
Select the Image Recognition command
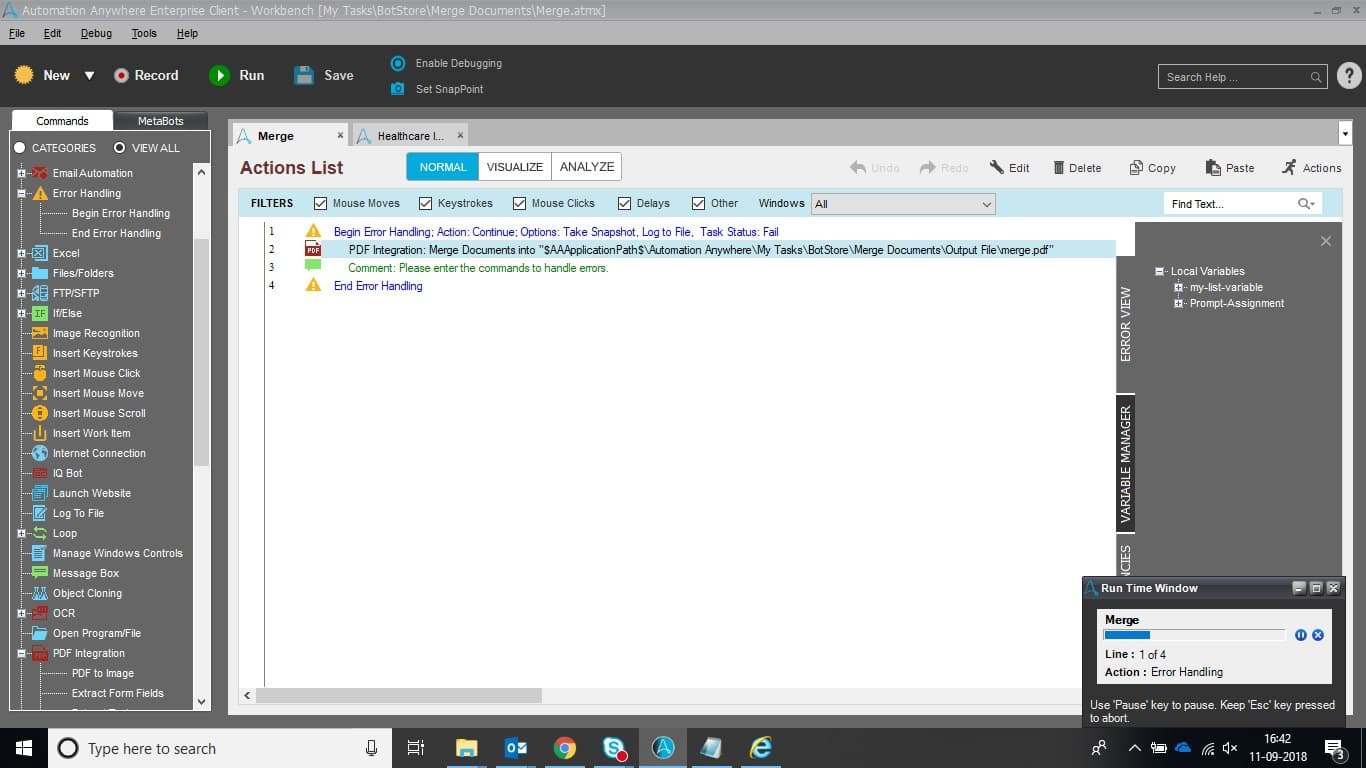(96, 333)
